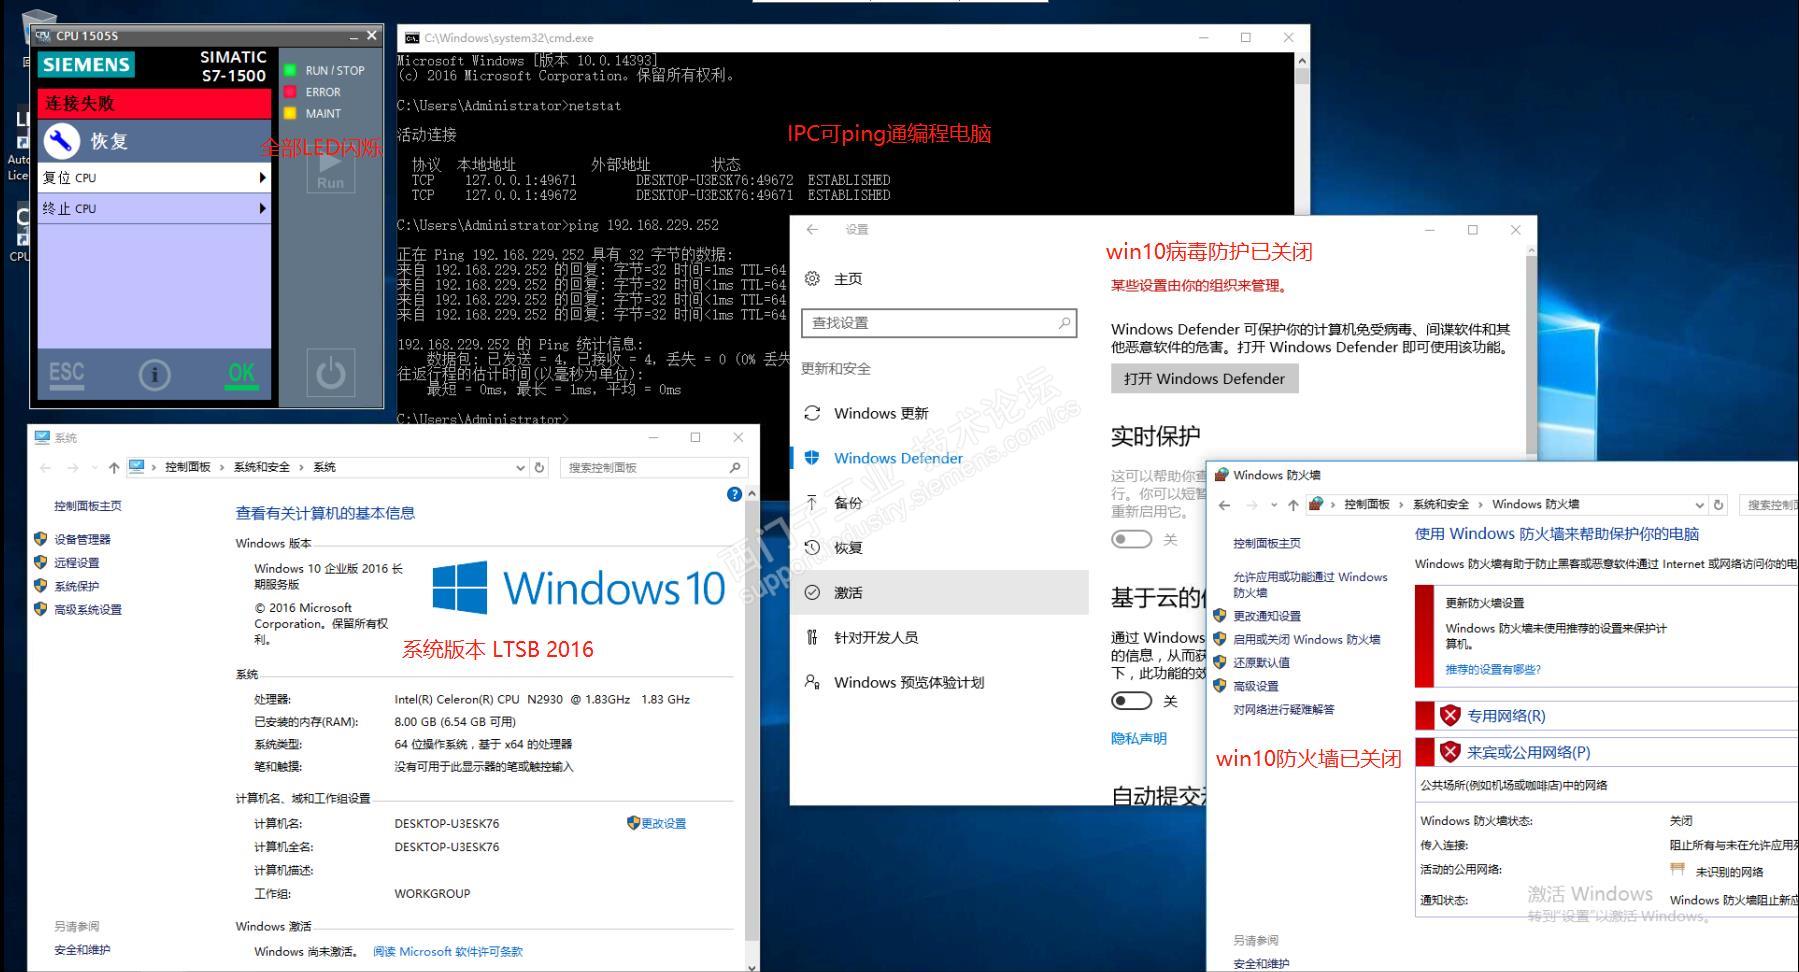Image resolution: width=1799 pixels, height=972 pixels.
Task: Click the RUN/STOP LED indicator
Action: [290, 70]
